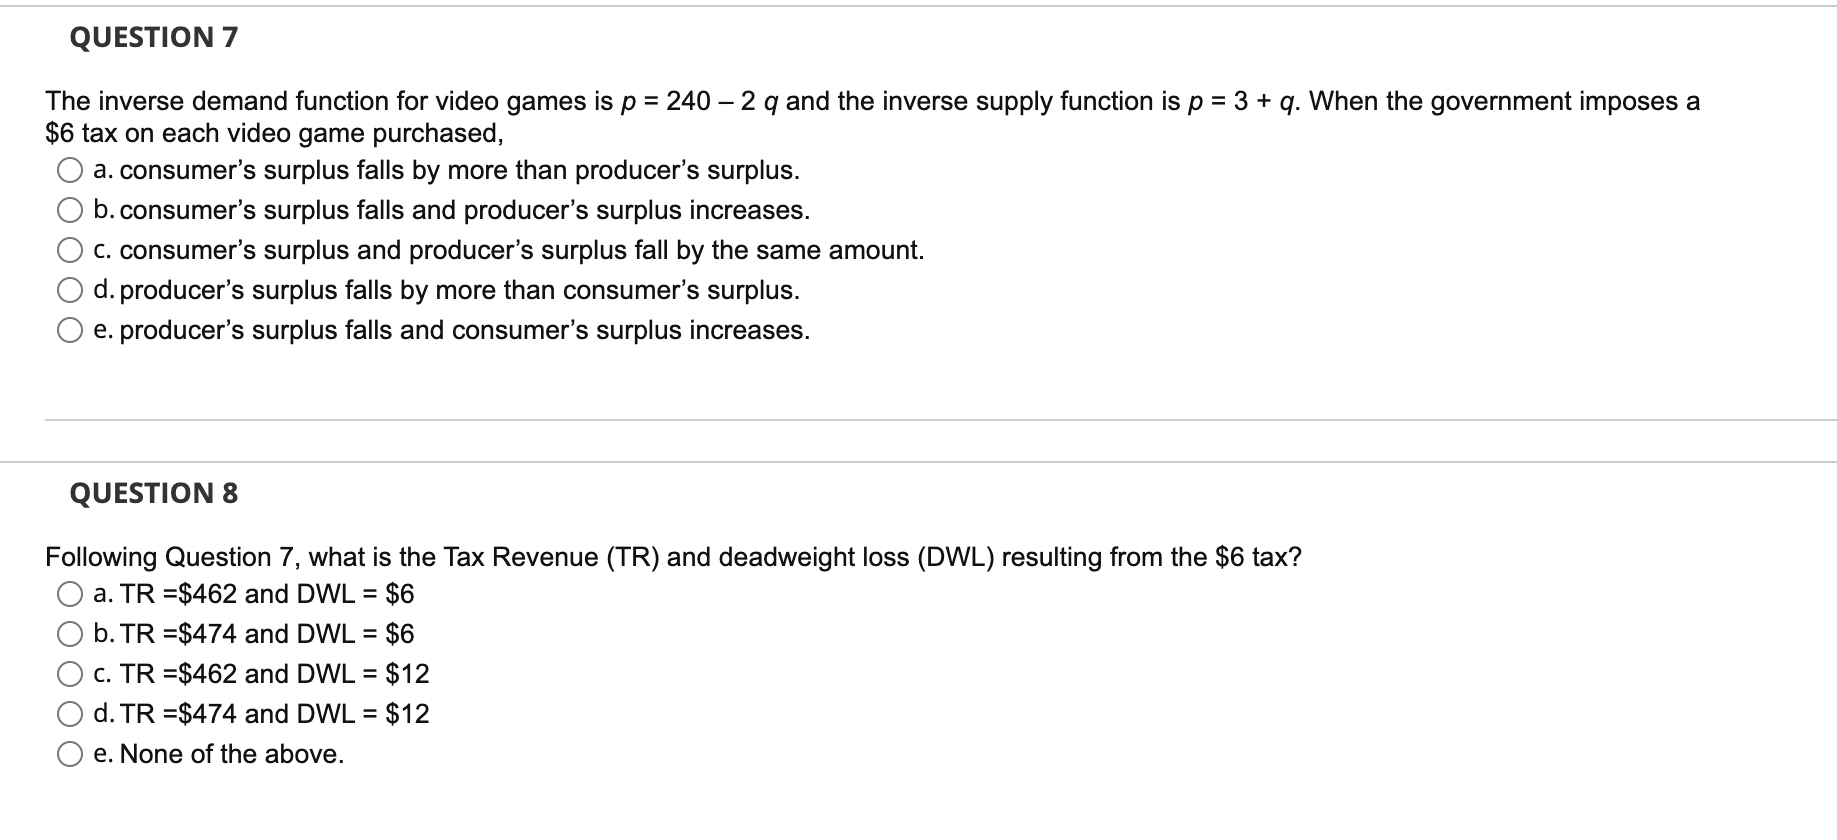This screenshot has height=840, width=1837.
Task: Select answer b for Question 7
Action: [69, 210]
